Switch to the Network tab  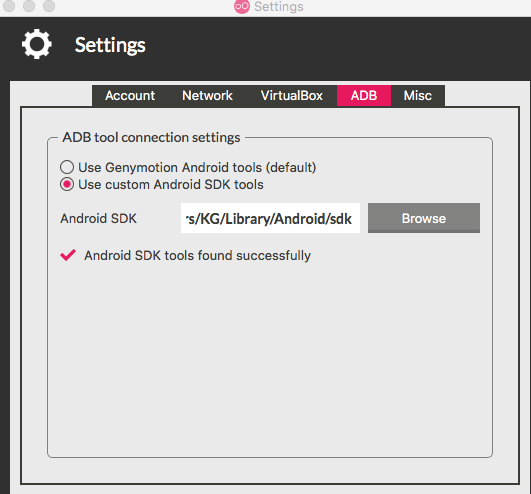tap(207, 96)
